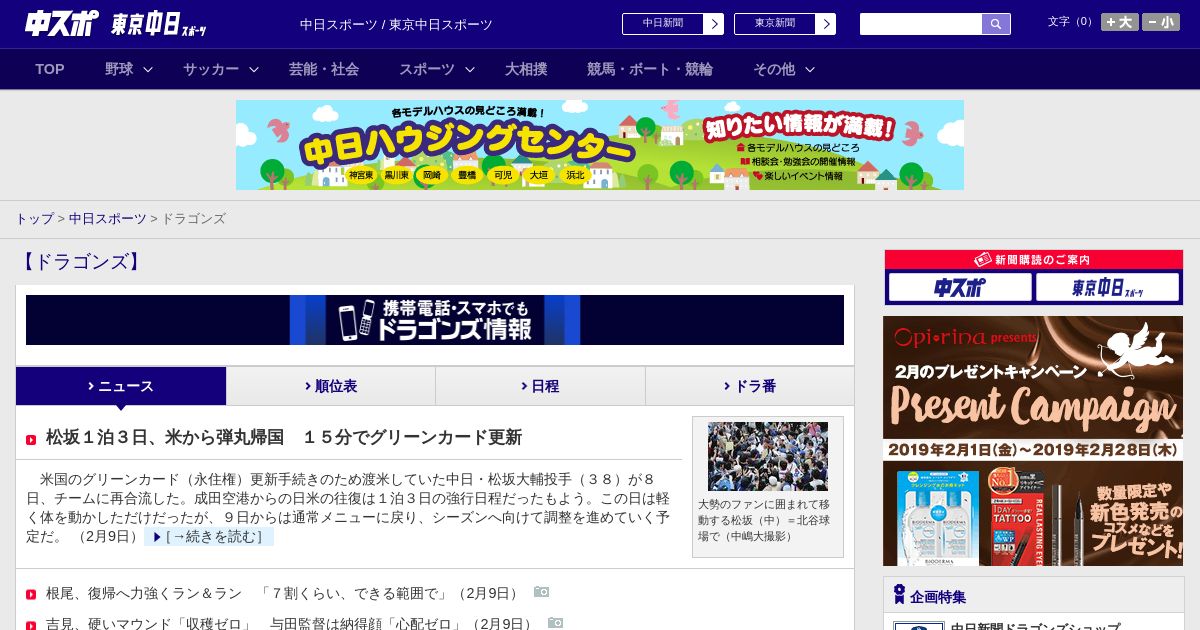Click the 中日スポーツ / 東京中日スポーツ header text
This screenshot has height=630, width=1200.
pos(396,25)
